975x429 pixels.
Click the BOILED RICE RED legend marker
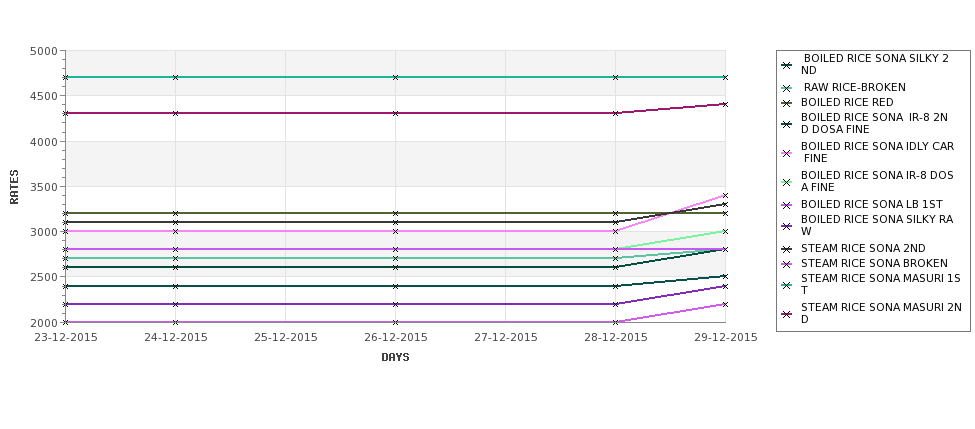[x=787, y=103]
